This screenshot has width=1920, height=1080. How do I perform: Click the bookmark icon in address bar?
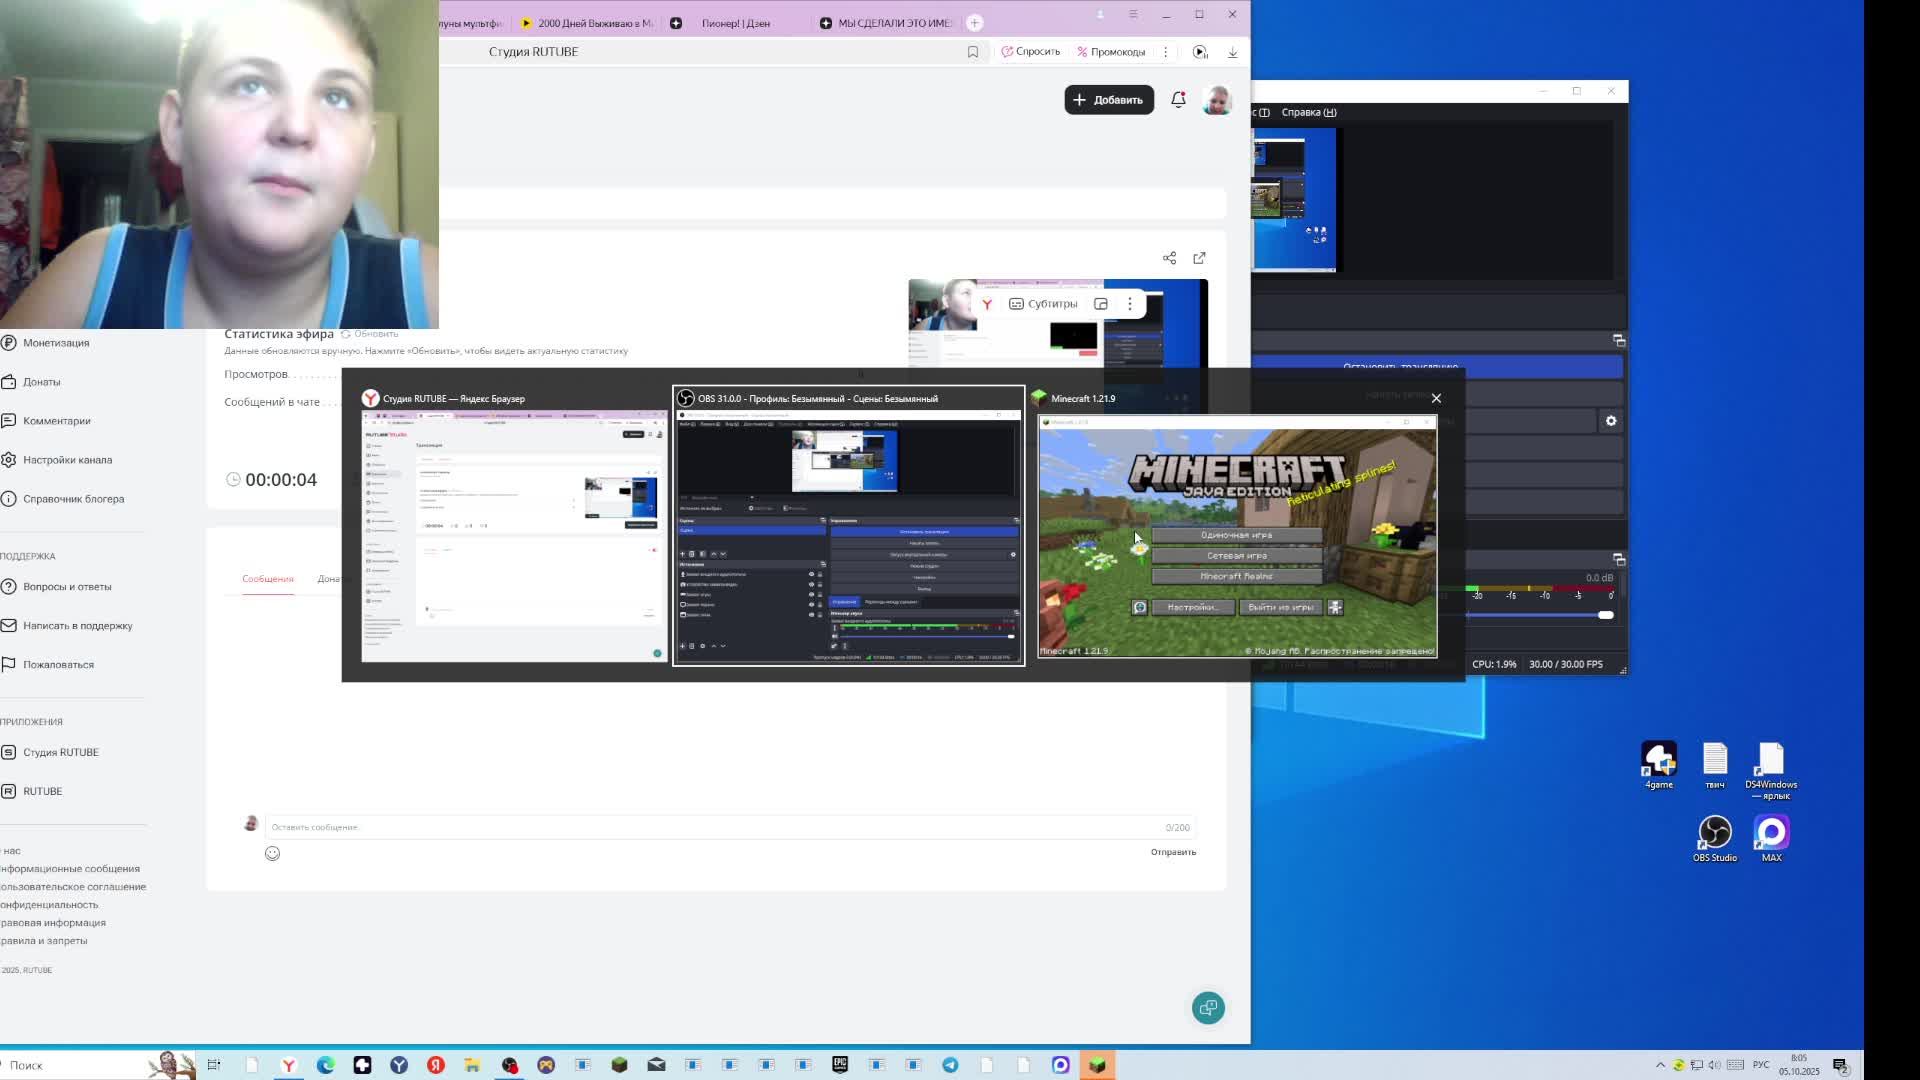click(972, 52)
